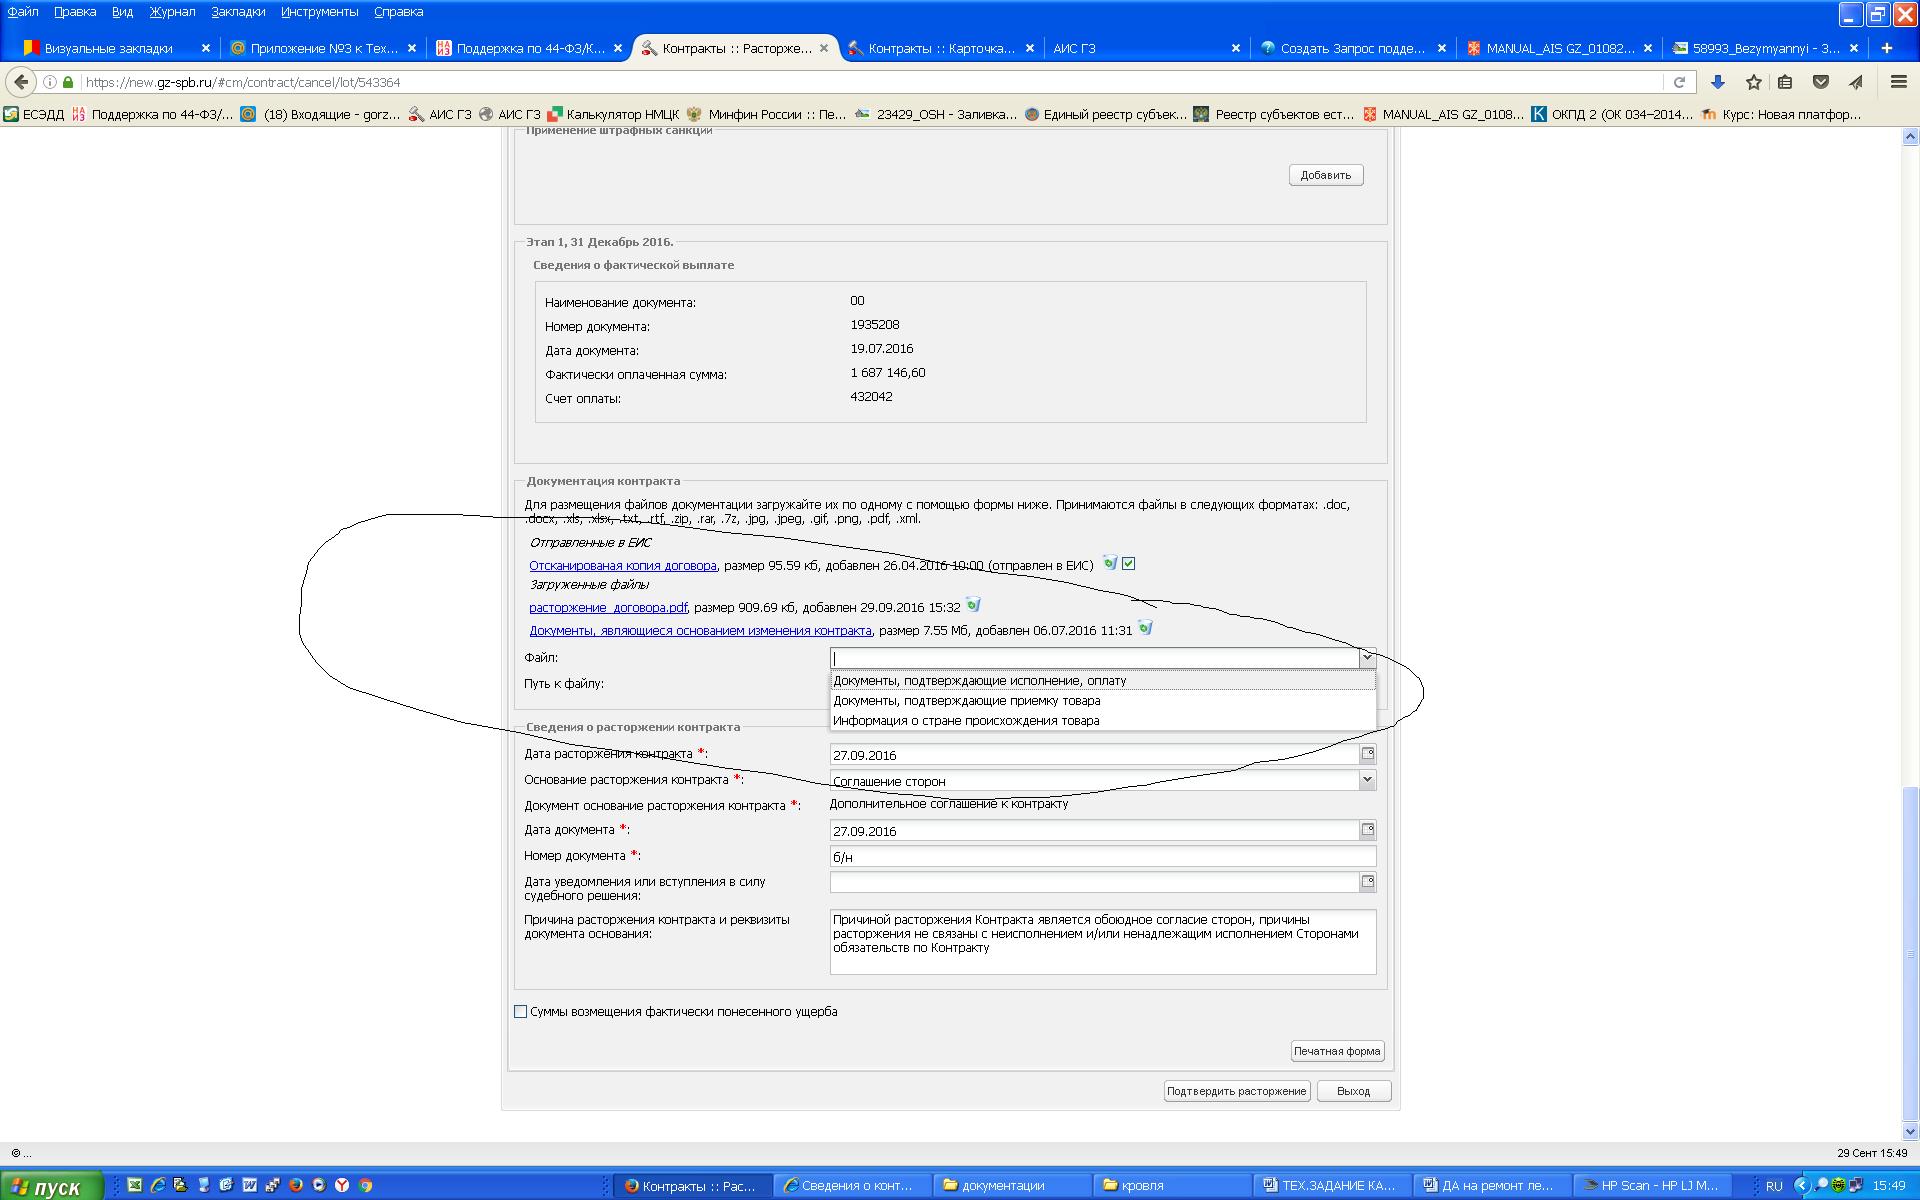
Task: Click the scrollbar down arrow
Action: pos(1910,1132)
